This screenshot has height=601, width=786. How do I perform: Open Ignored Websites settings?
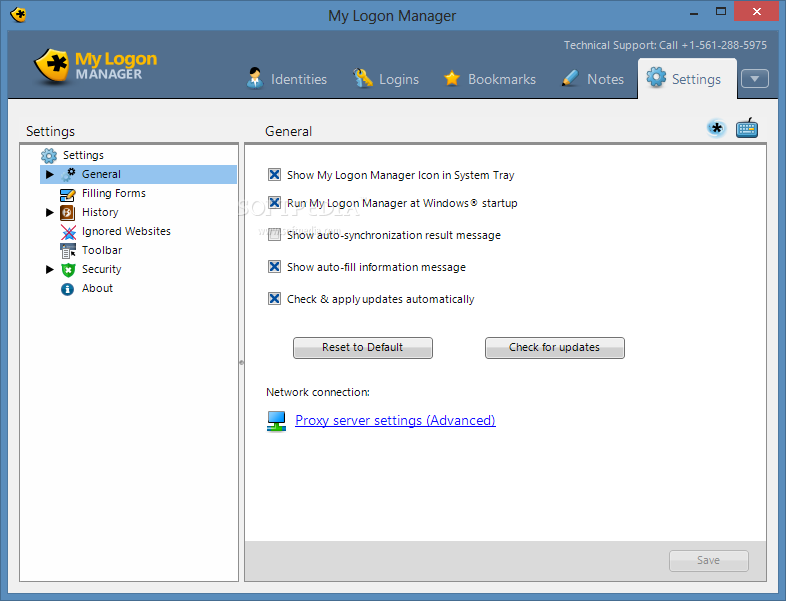(126, 231)
